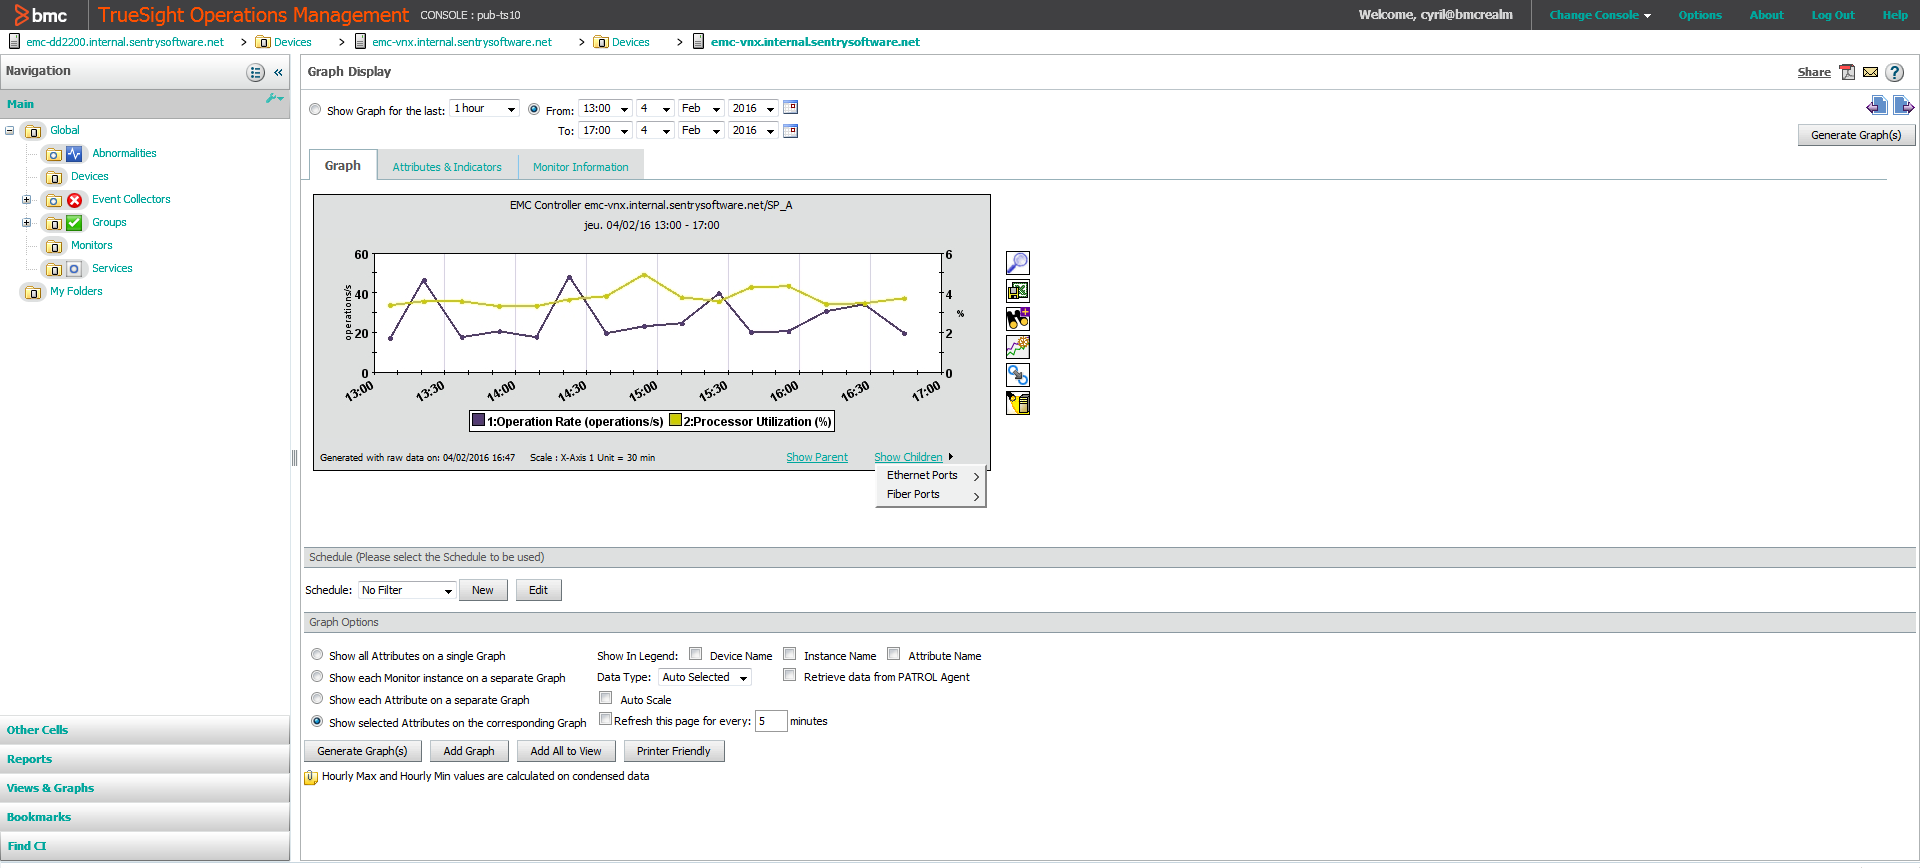Screen dimensions: 1920x868
Task: Open the help question mark icon
Action: [x=1895, y=72]
